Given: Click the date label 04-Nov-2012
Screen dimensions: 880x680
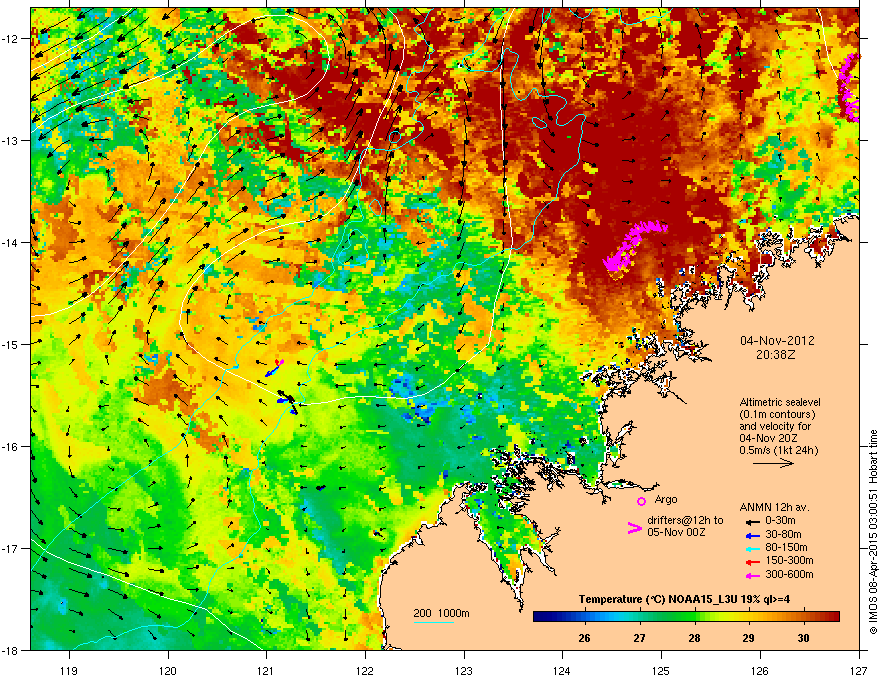Looking at the screenshot, I should (777, 341).
